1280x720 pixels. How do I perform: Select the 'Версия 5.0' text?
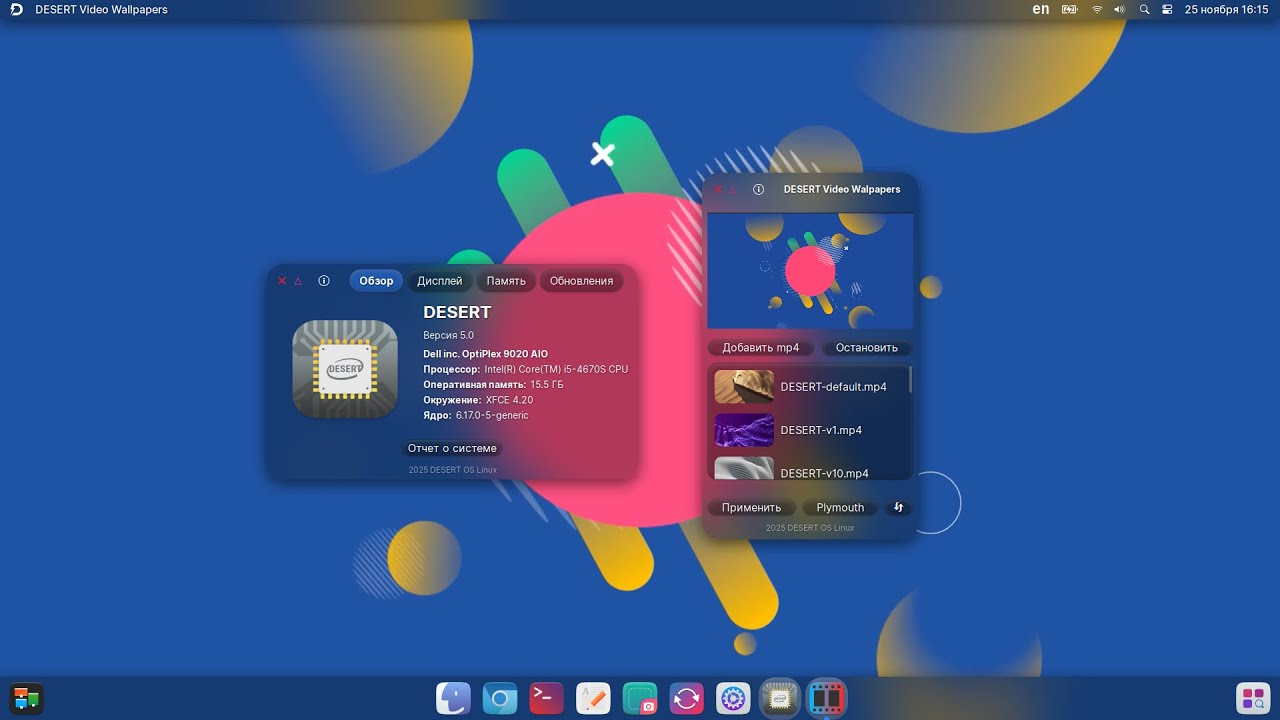[x=448, y=335]
